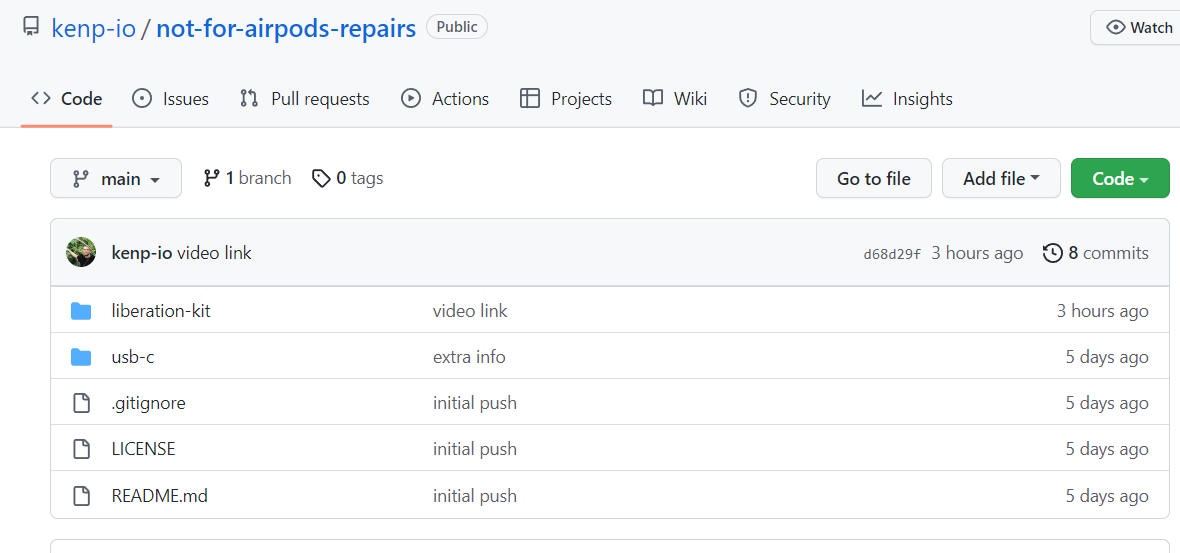This screenshot has height=553, width=1180.
Task: Click the commits history clock icon
Action: tap(1052, 253)
